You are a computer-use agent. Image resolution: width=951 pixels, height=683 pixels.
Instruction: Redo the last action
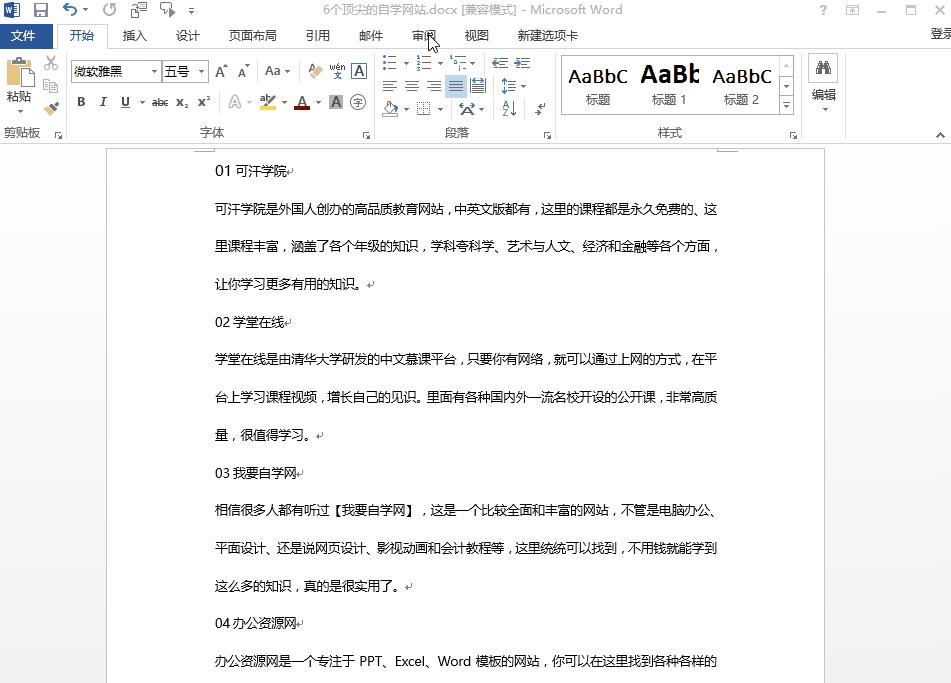(109, 10)
